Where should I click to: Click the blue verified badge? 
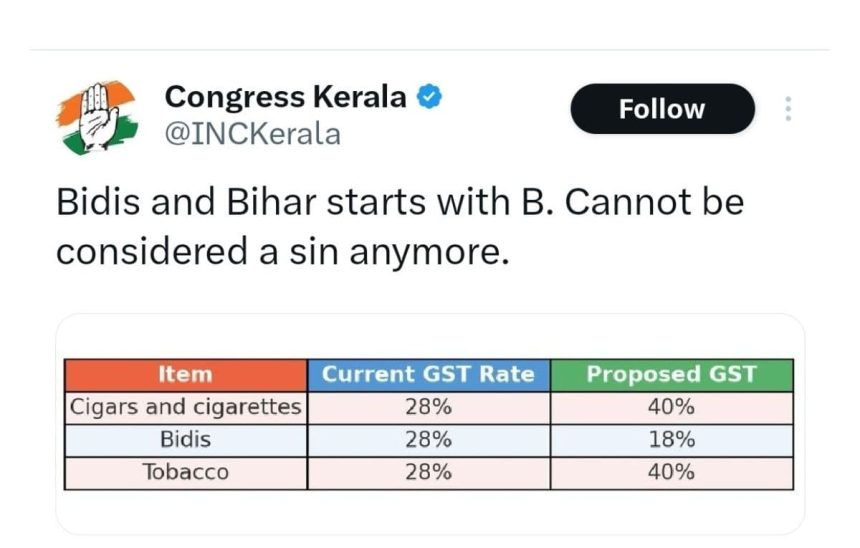click(x=430, y=98)
